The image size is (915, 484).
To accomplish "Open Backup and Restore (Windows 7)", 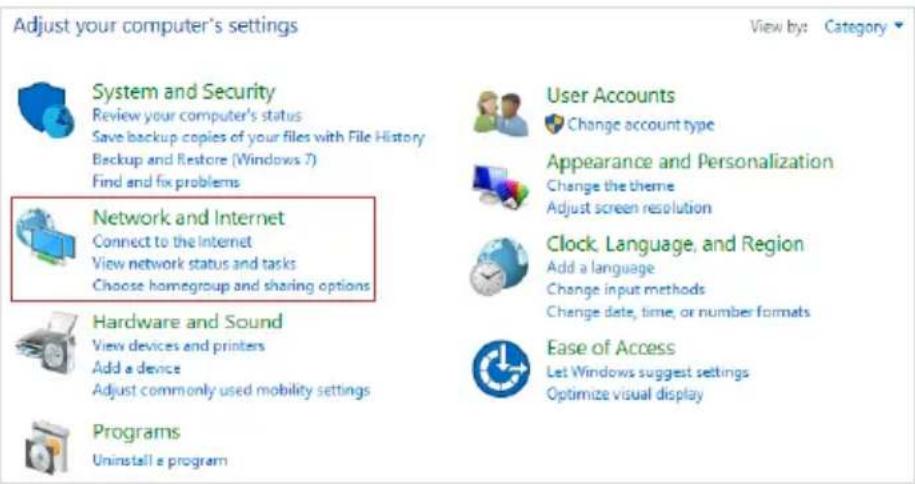I will 204,159.
